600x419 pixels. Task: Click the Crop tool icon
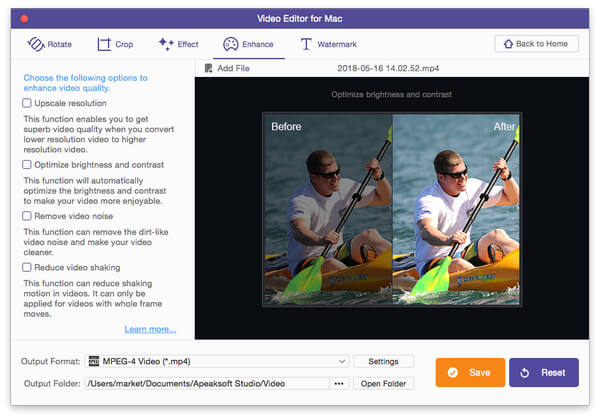coord(104,44)
